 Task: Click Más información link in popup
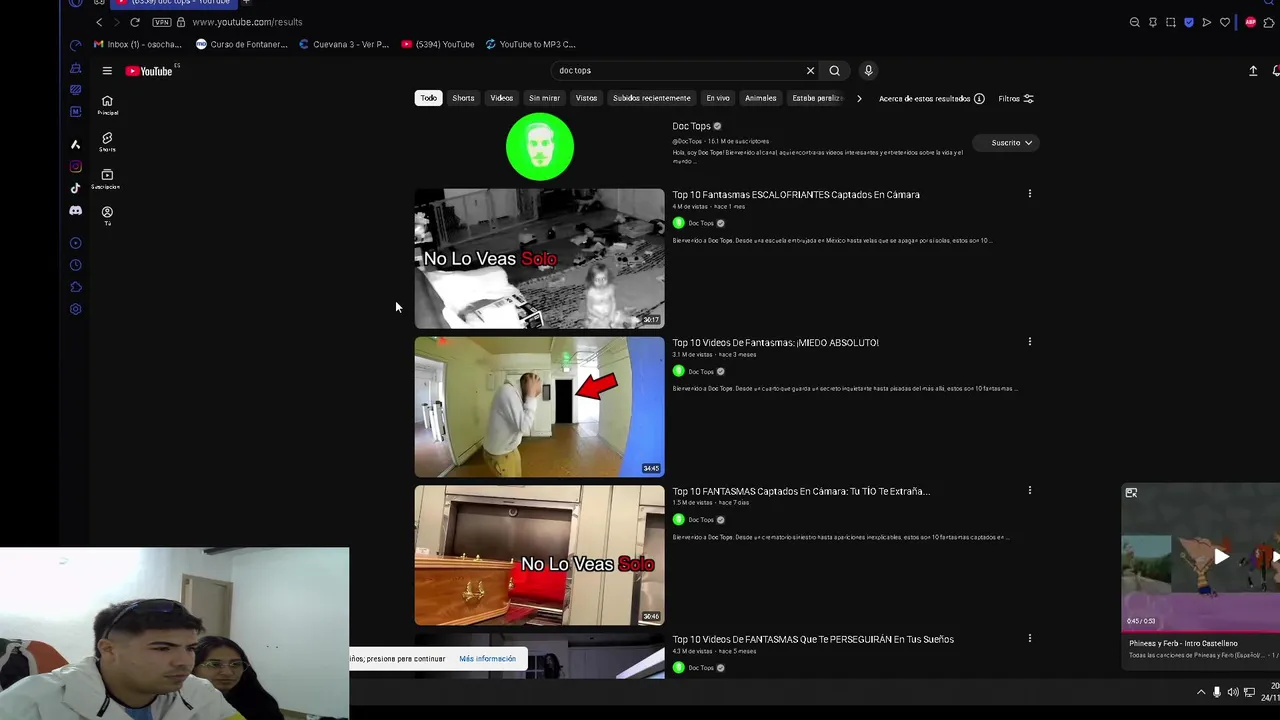point(488,659)
